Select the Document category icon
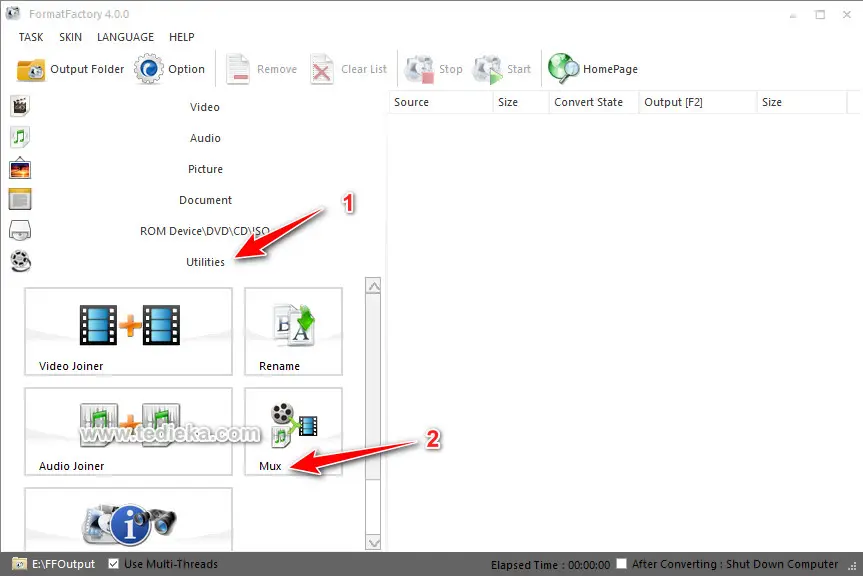Image resolution: width=863 pixels, height=576 pixels. click(20, 199)
